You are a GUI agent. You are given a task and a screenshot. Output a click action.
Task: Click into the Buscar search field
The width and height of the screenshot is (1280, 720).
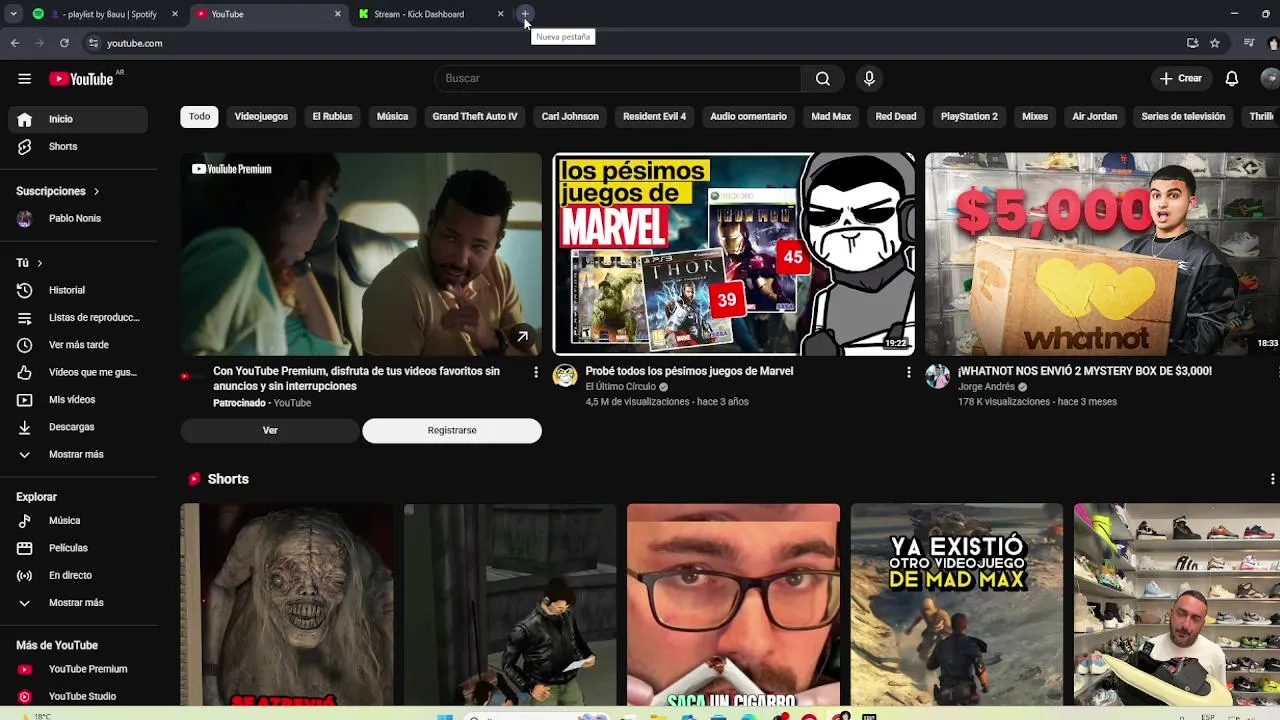pyautogui.click(x=617, y=78)
